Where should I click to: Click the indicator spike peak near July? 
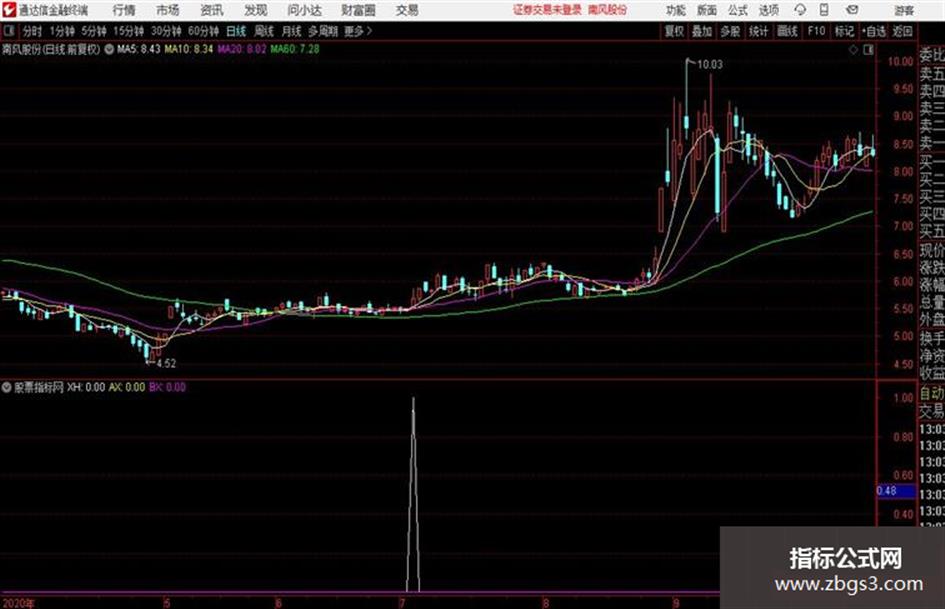[x=413, y=399]
